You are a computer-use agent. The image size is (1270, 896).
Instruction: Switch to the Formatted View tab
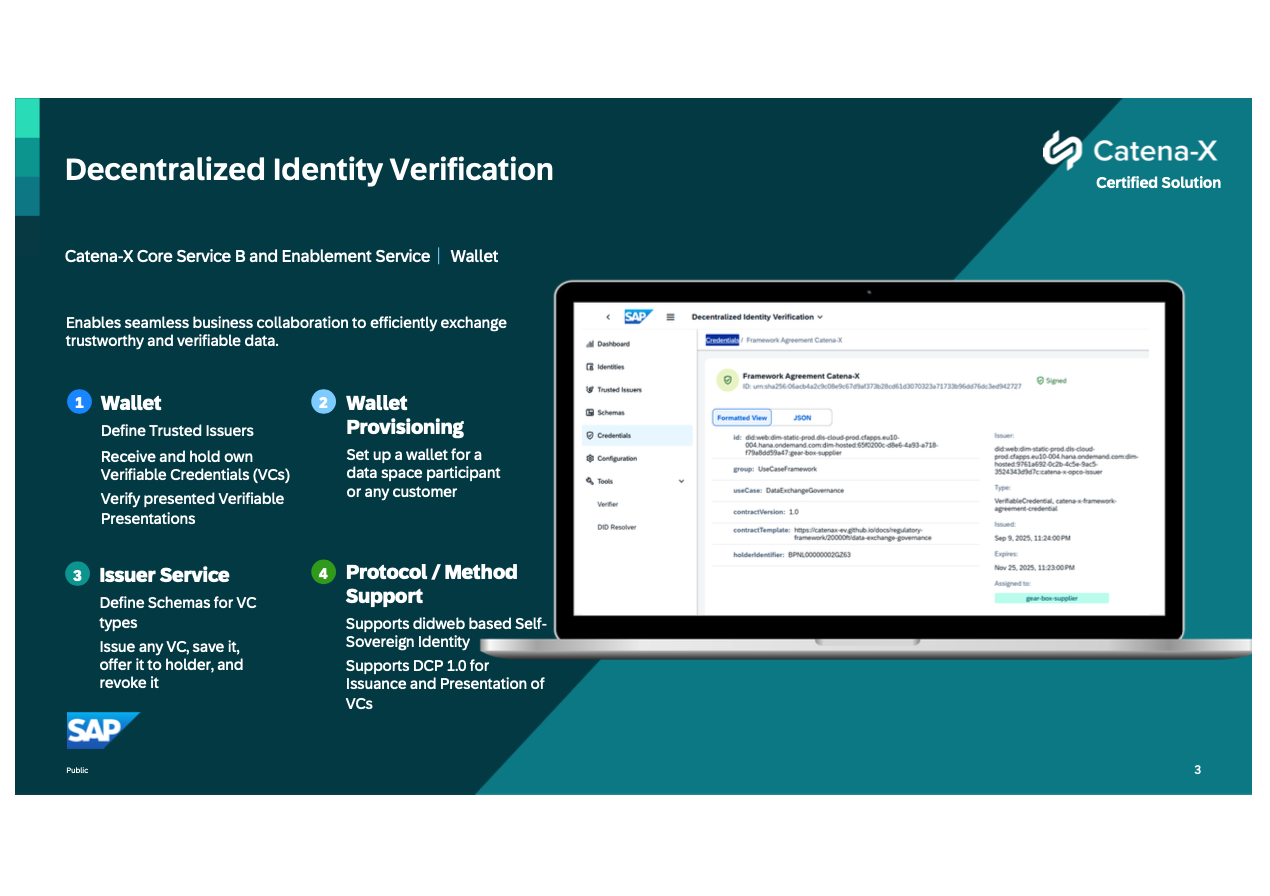[x=742, y=418]
